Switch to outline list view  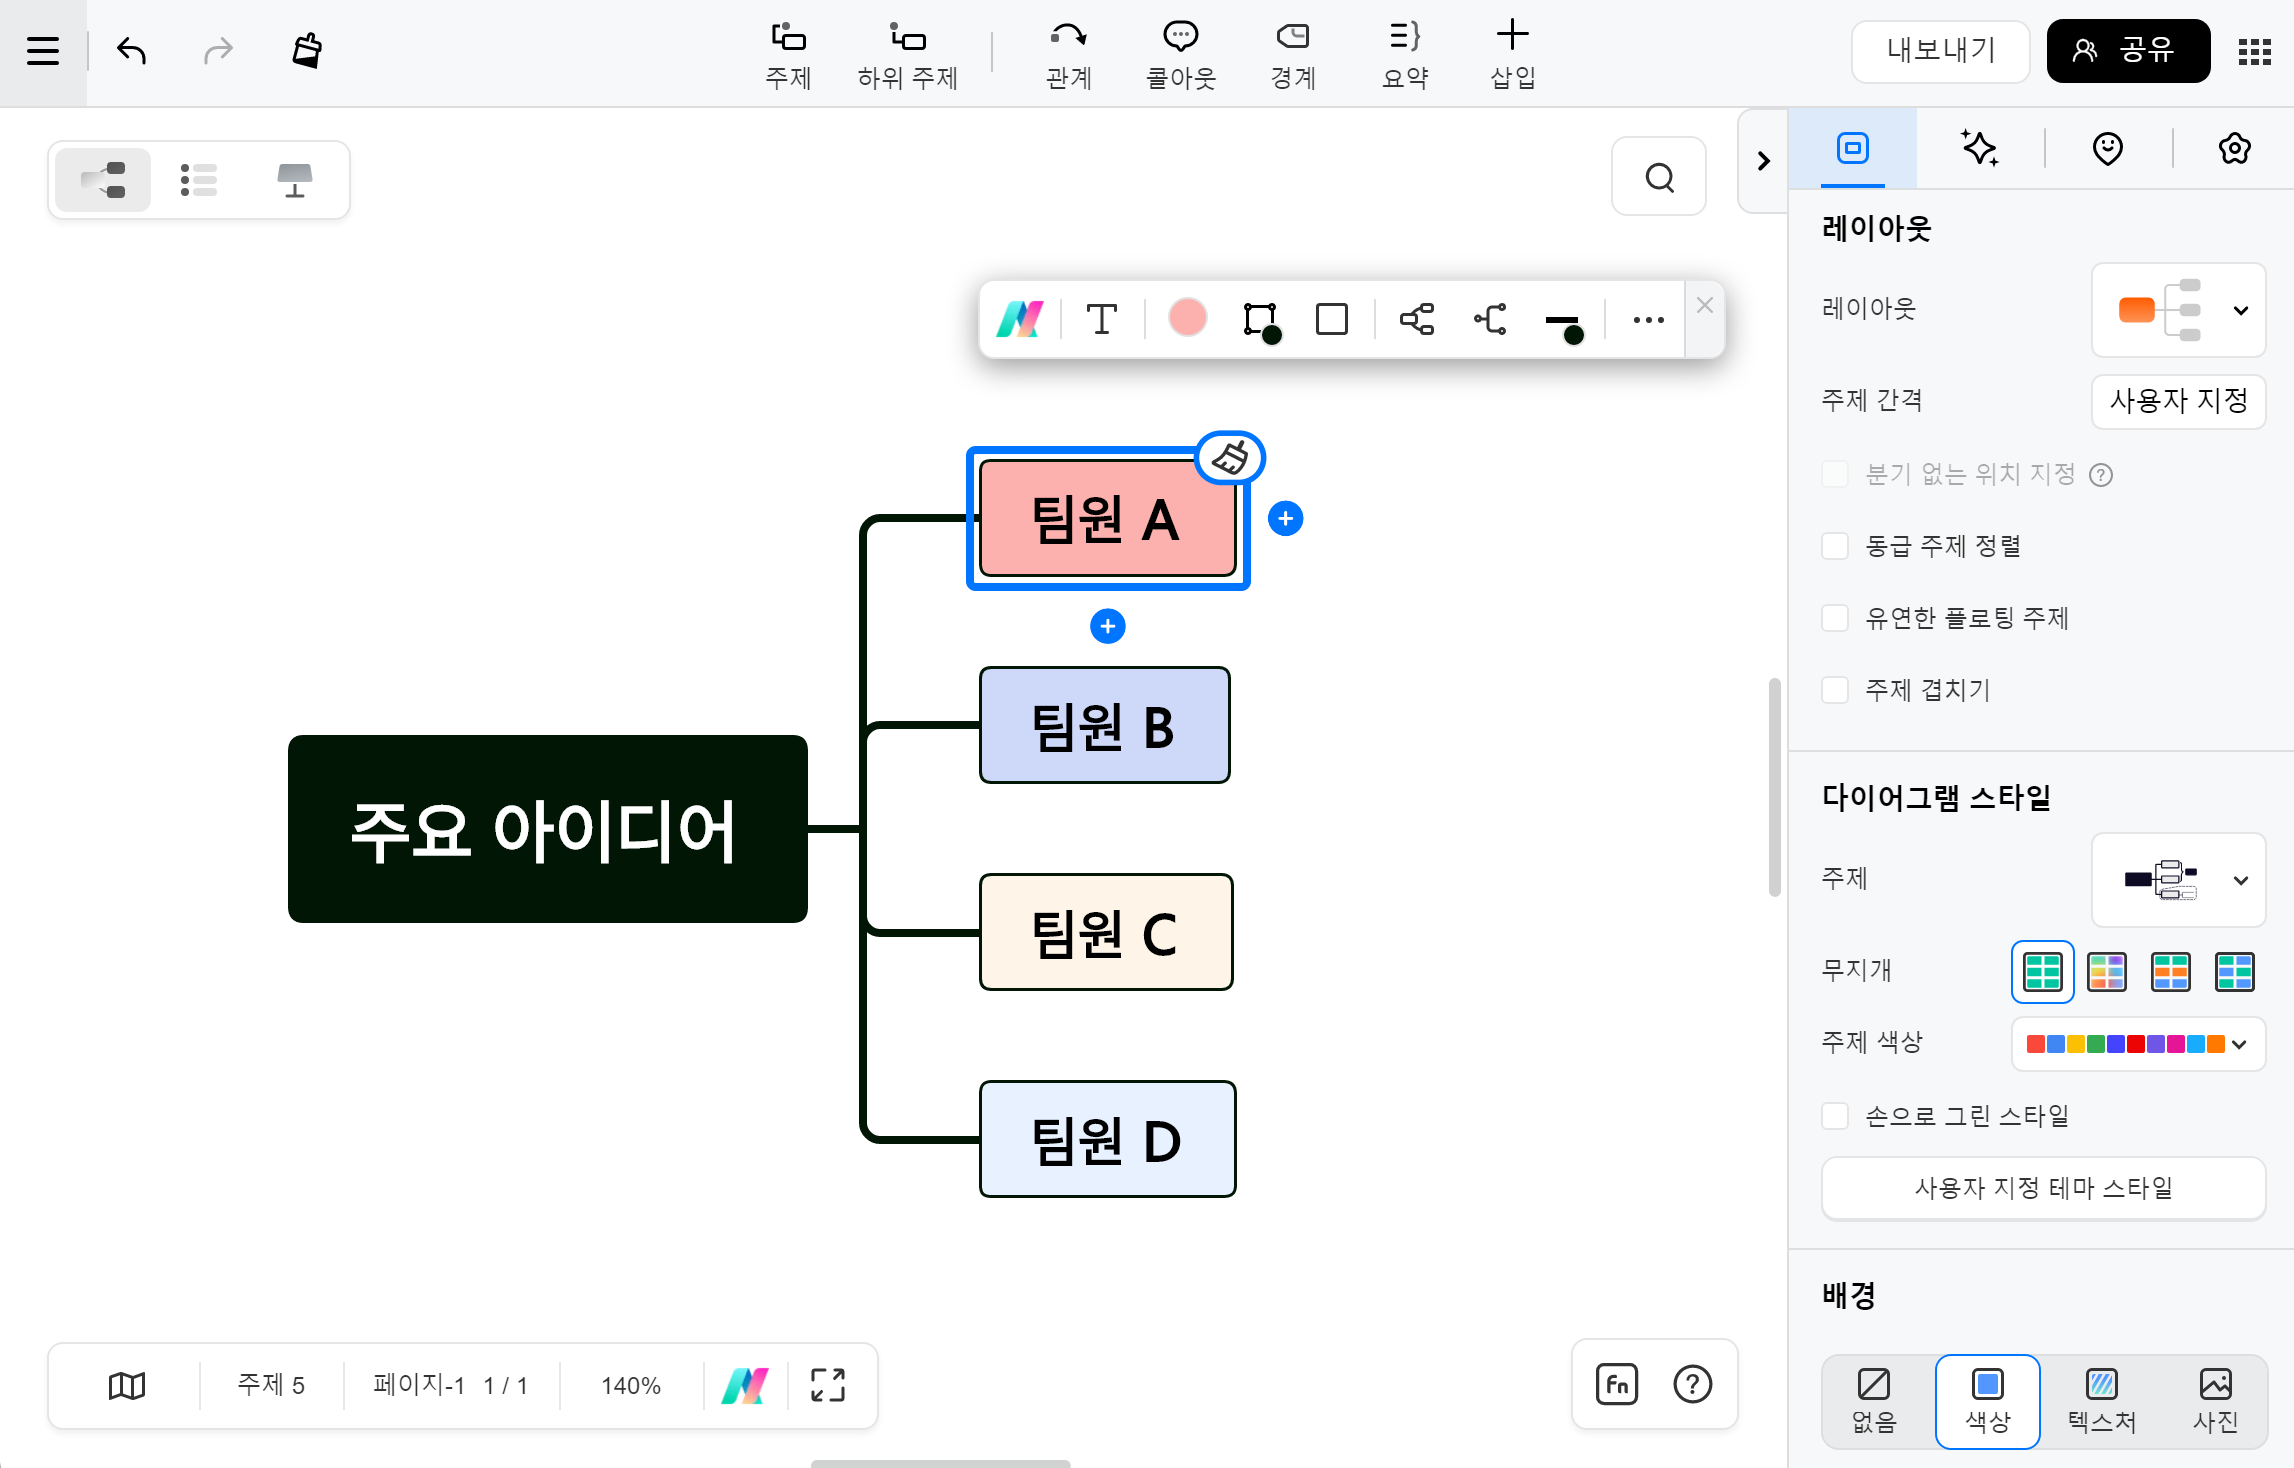(199, 180)
